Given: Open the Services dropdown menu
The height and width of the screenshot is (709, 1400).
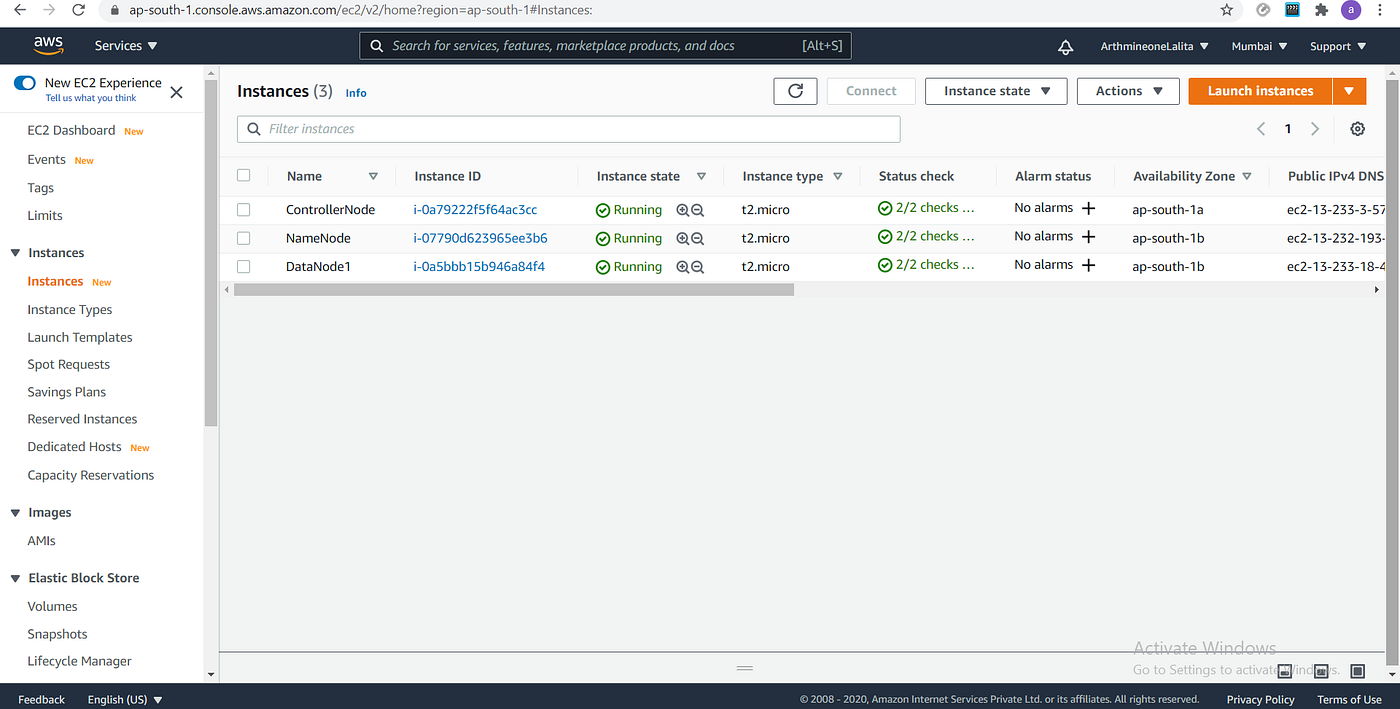Looking at the screenshot, I should point(126,46).
